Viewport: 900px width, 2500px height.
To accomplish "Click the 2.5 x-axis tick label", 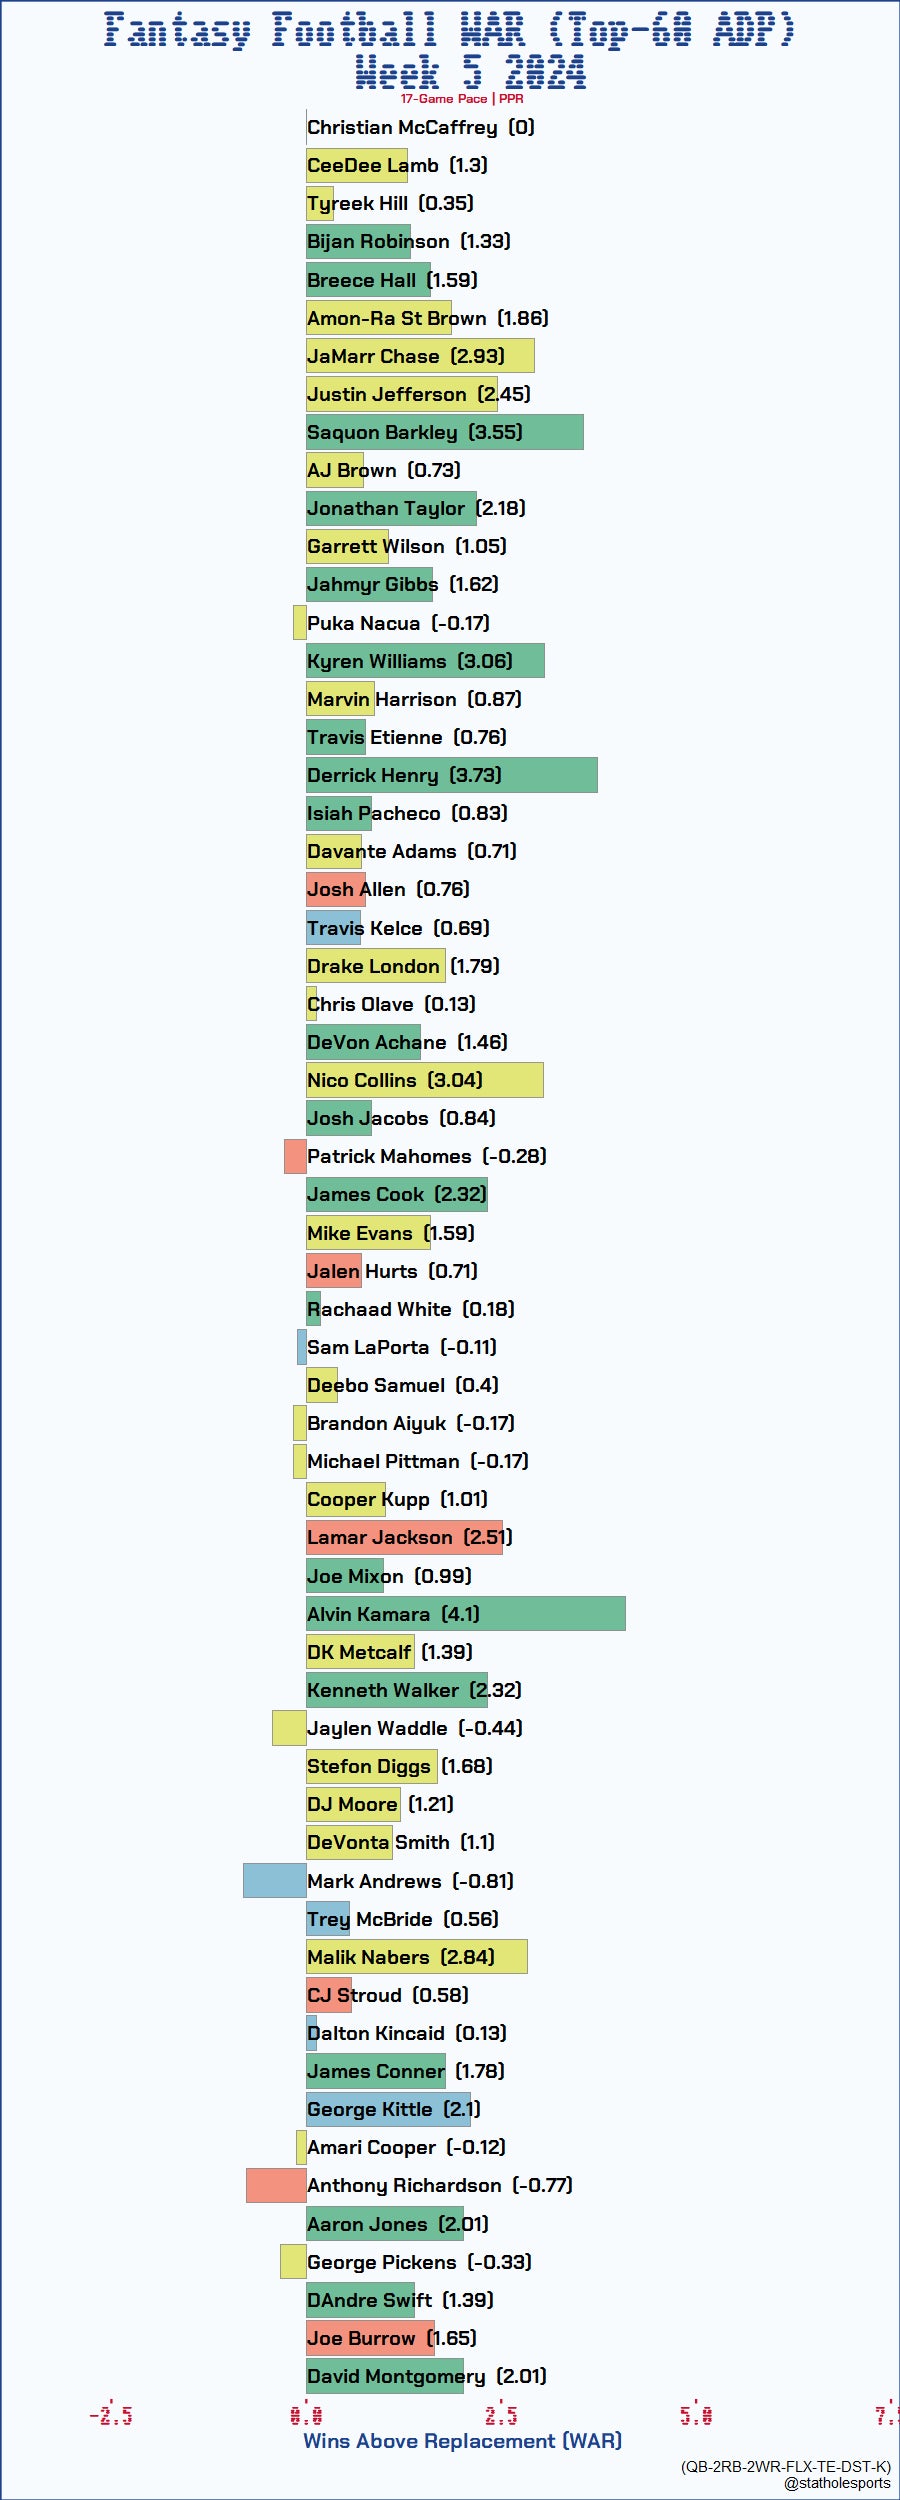I will [x=501, y=2416].
